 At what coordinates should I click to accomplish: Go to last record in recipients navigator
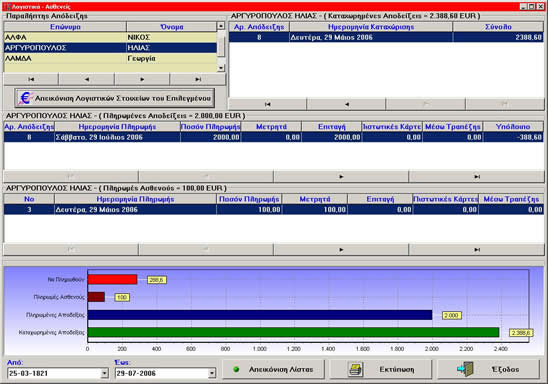click(x=198, y=79)
